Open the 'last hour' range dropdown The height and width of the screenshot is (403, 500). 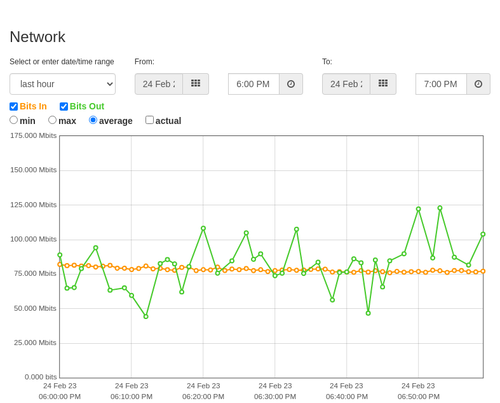tap(63, 84)
